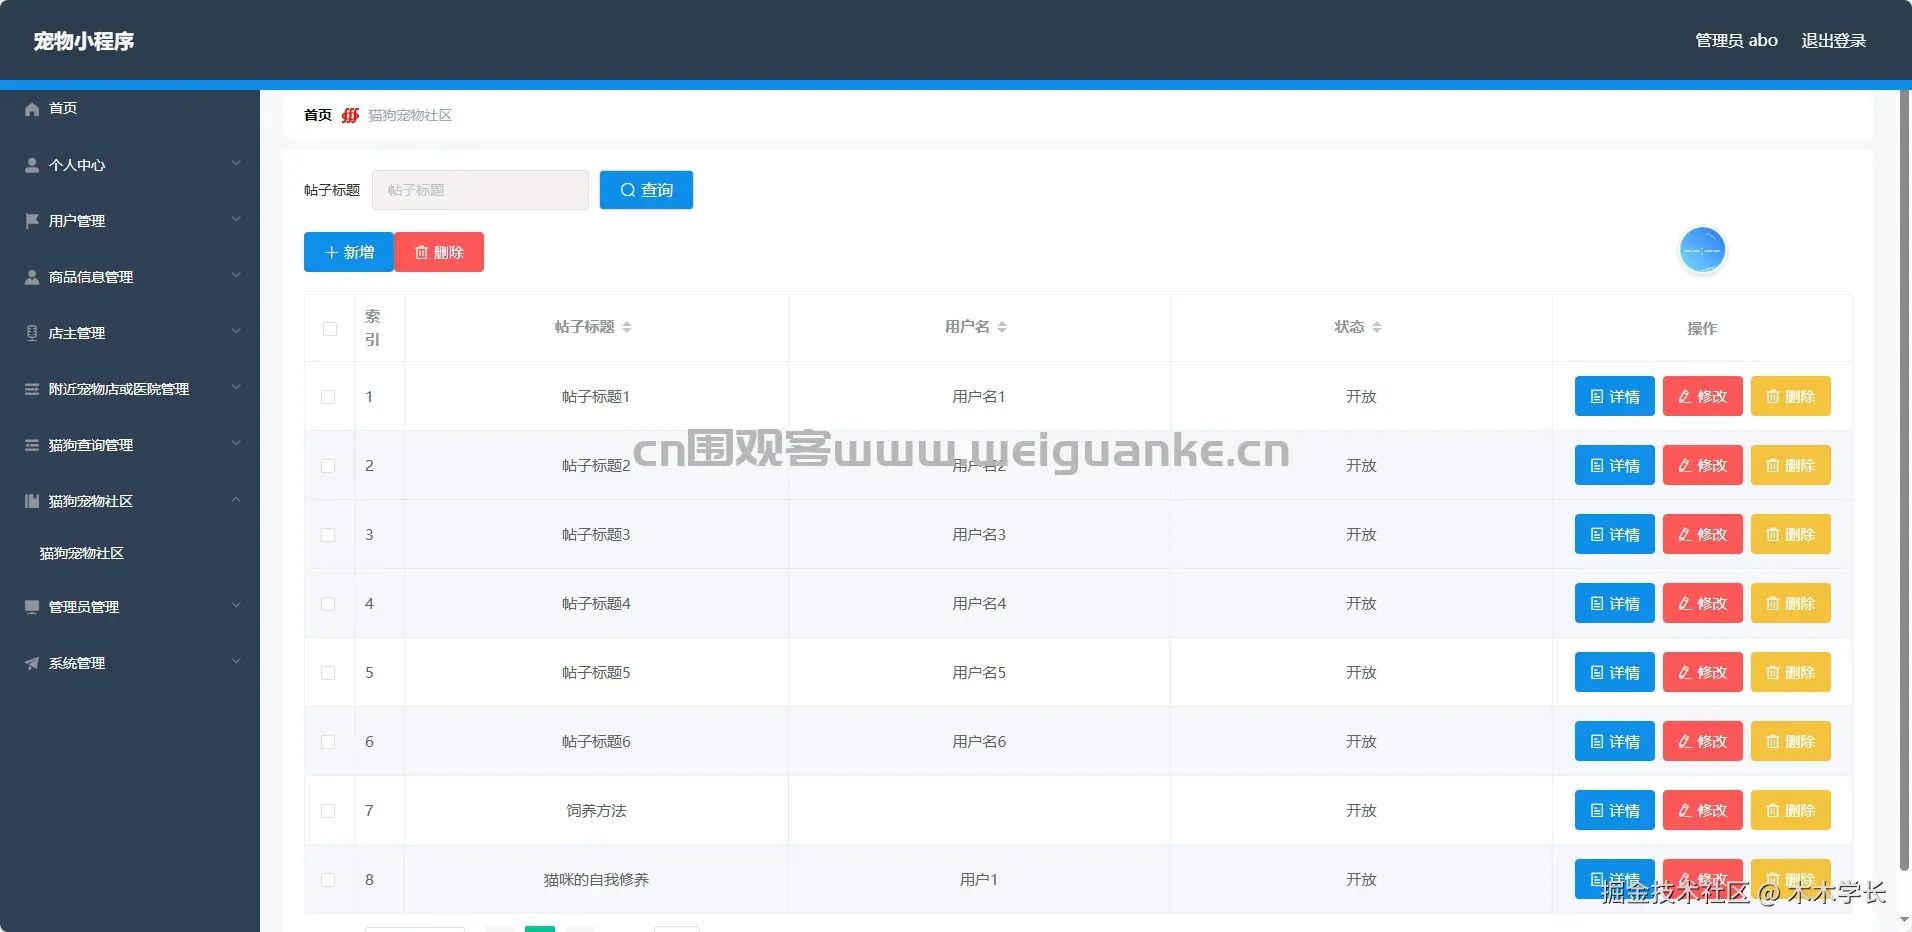This screenshot has width=1912, height=932.
Task: Expand 猫狗查询管理 menu chevron
Action: click(x=236, y=443)
